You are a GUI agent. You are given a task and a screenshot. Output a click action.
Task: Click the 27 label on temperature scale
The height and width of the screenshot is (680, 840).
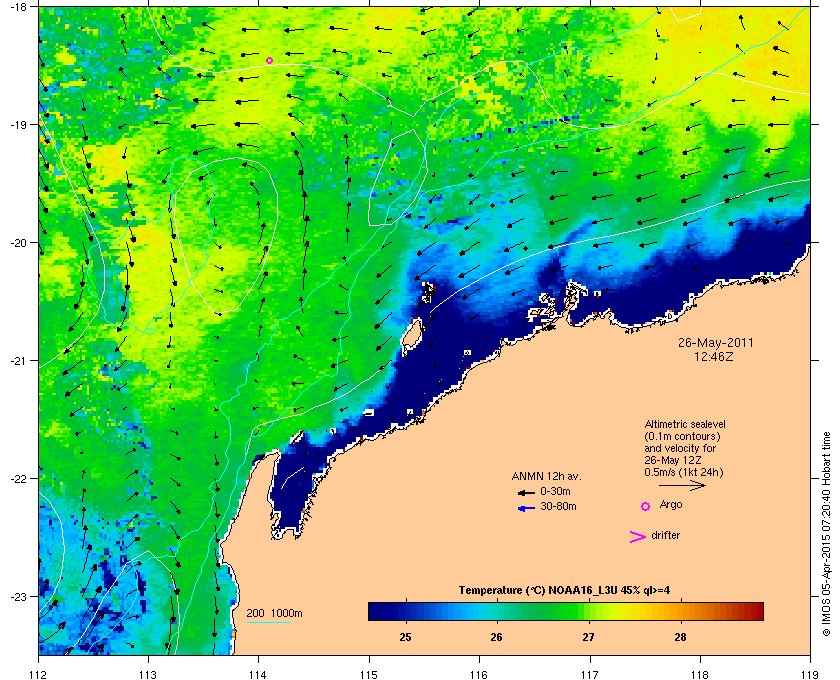pos(589,637)
